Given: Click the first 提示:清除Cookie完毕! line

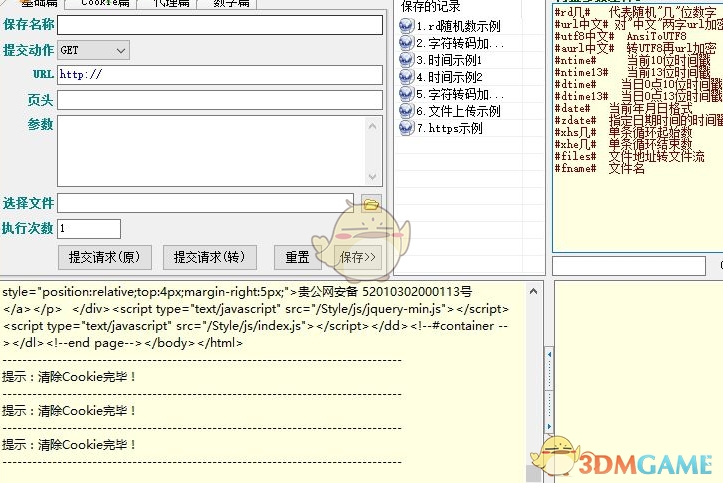Looking at the screenshot, I should [x=69, y=377].
